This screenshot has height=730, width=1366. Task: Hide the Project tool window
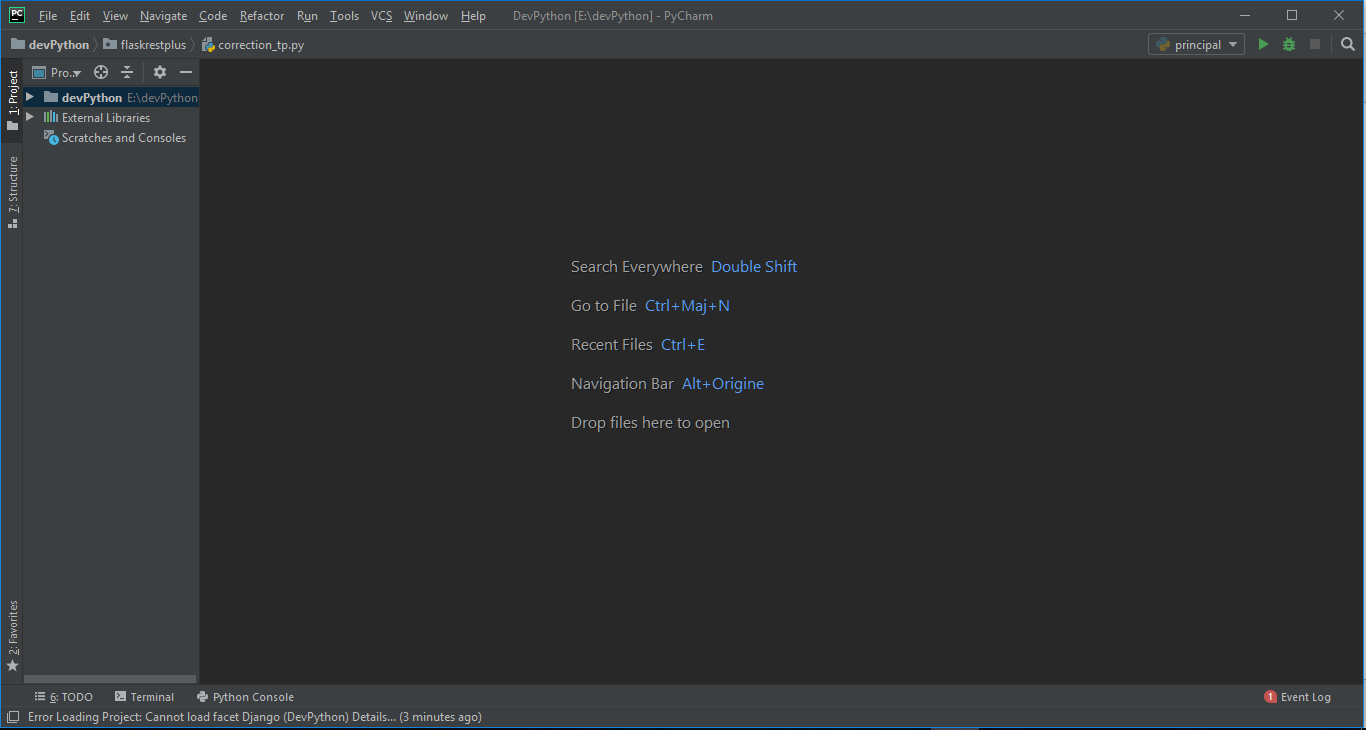click(x=186, y=72)
